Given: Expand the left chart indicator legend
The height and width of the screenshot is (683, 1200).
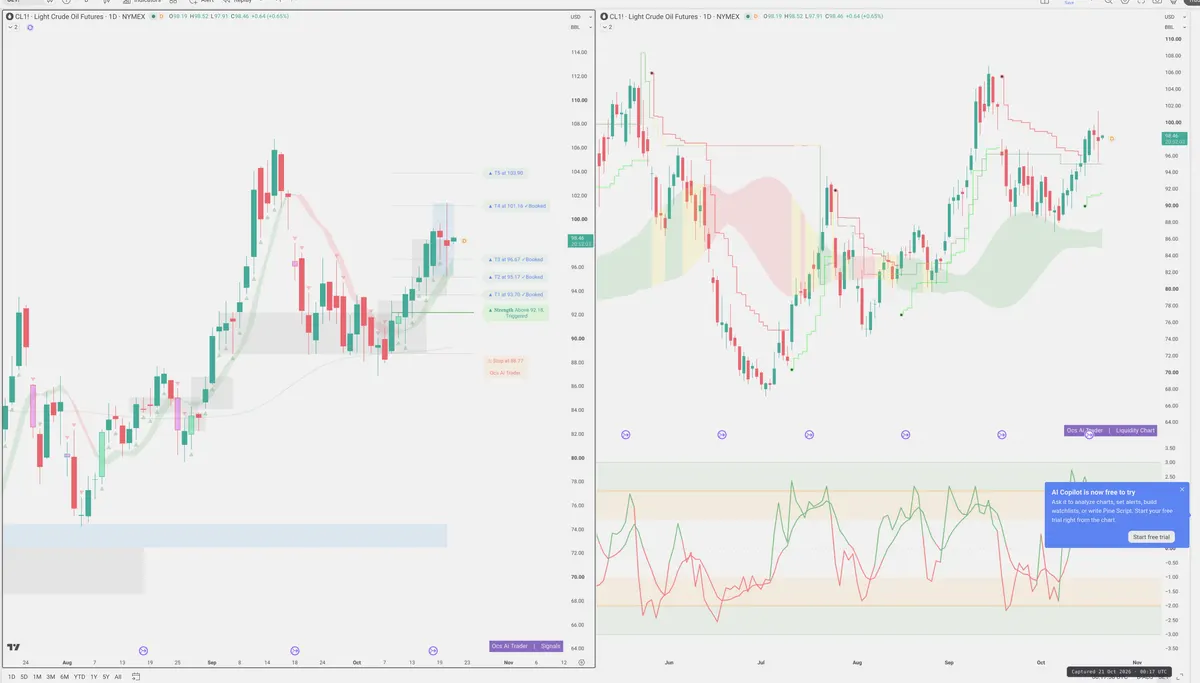Looking at the screenshot, I should (13, 27).
